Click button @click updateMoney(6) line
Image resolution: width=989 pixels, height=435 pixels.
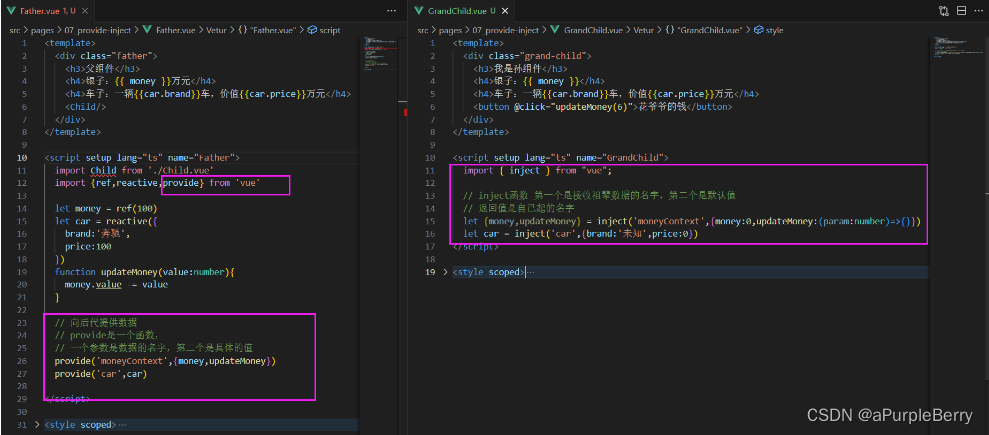coord(602,107)
